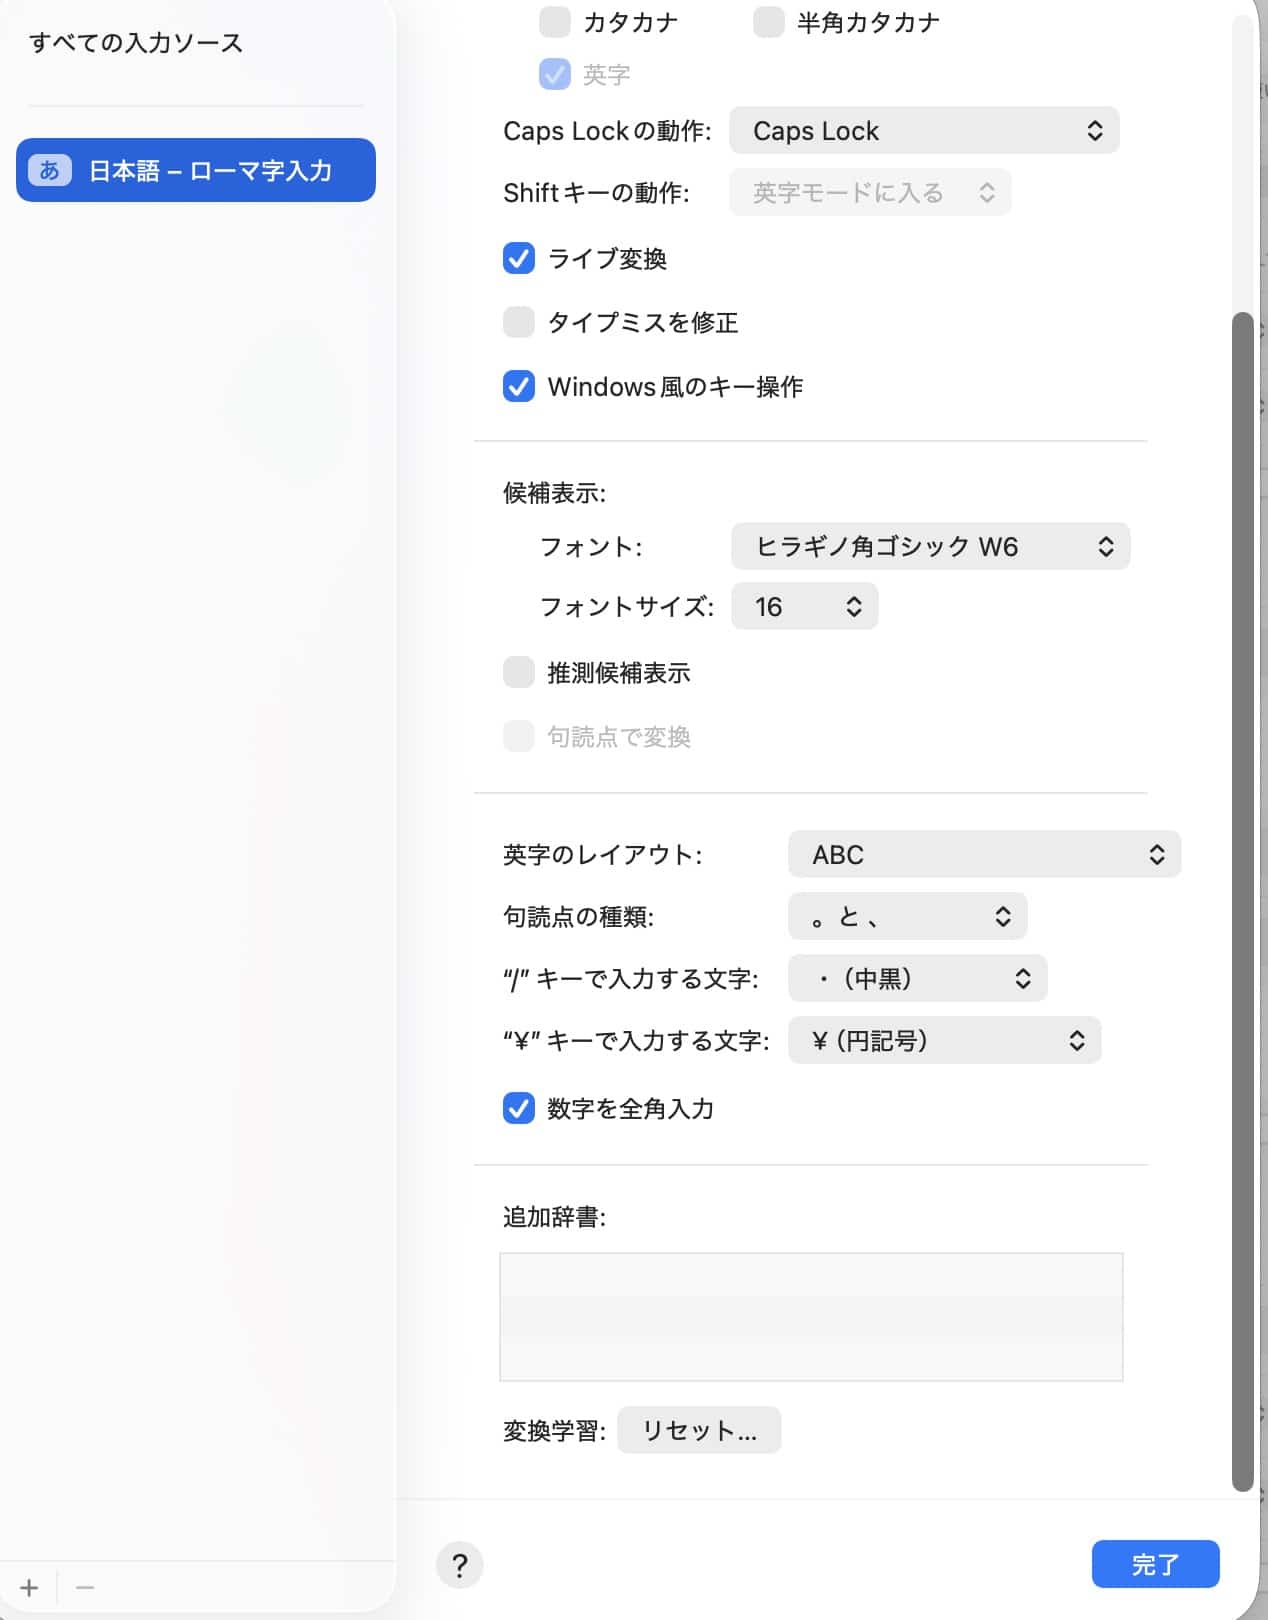
Task: Open the Caps Lockの動作 dropdown
Action: [923, 131]
